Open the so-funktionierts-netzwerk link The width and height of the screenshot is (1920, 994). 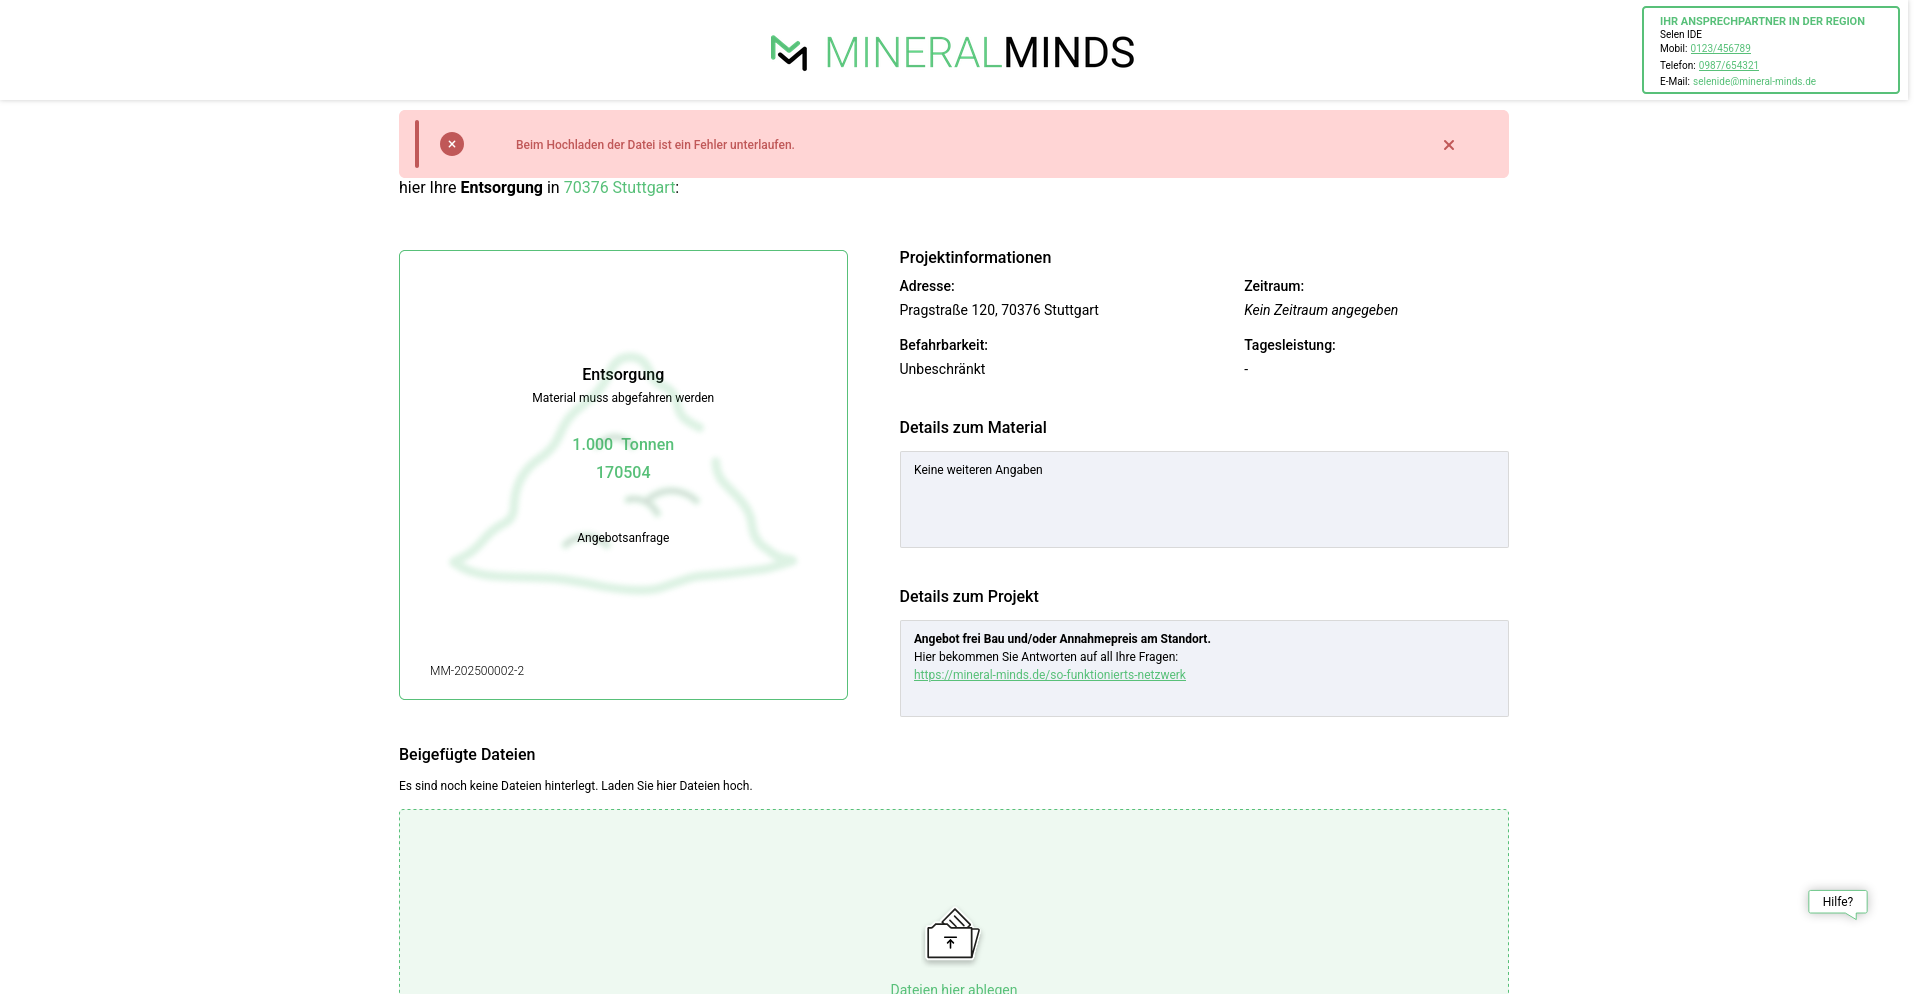click(1049, 675)
